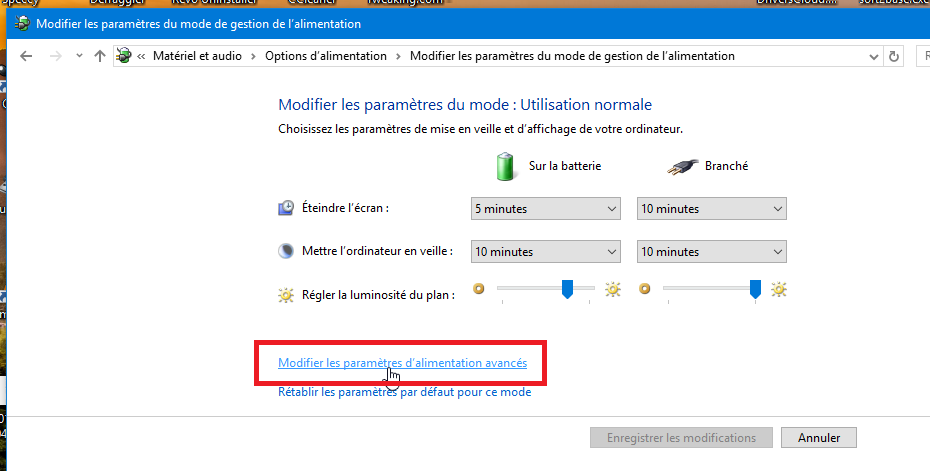Click the bright sun icon under battery slider
Screen dimensions: 930x471
tap(612, 291)
